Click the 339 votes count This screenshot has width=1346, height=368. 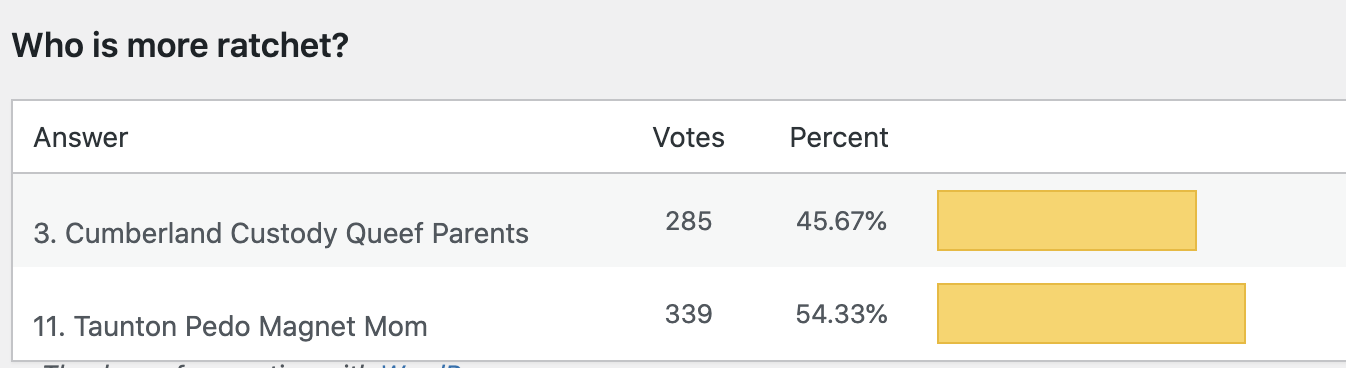pyautogui.click(x=688, y=314)
